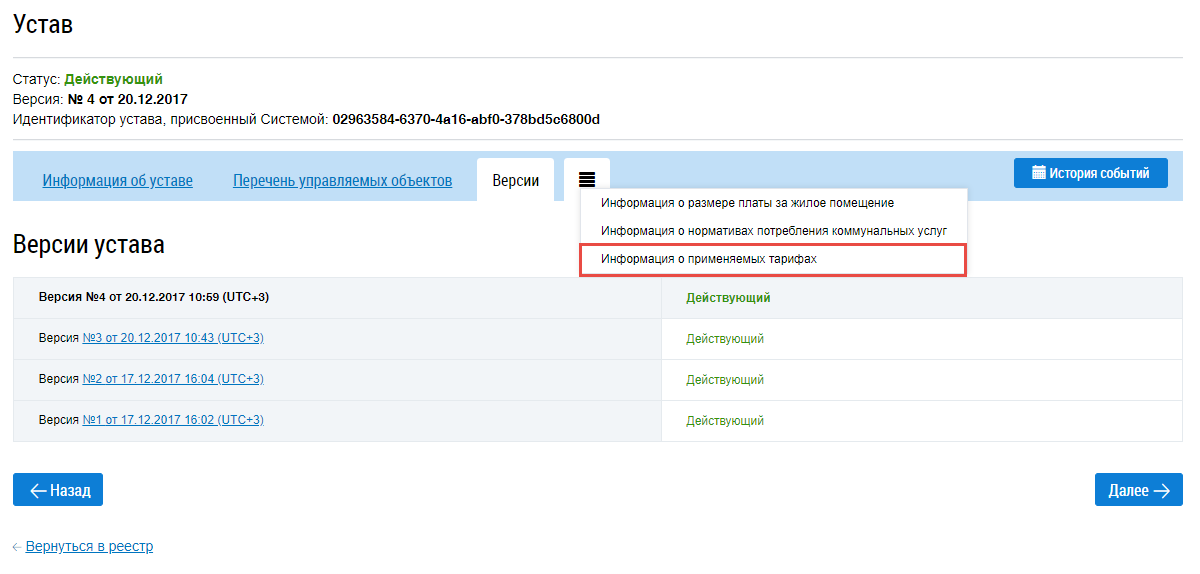Open version №3 от 20.12.2017 link

pyautogui.click(x=173, y=338)
